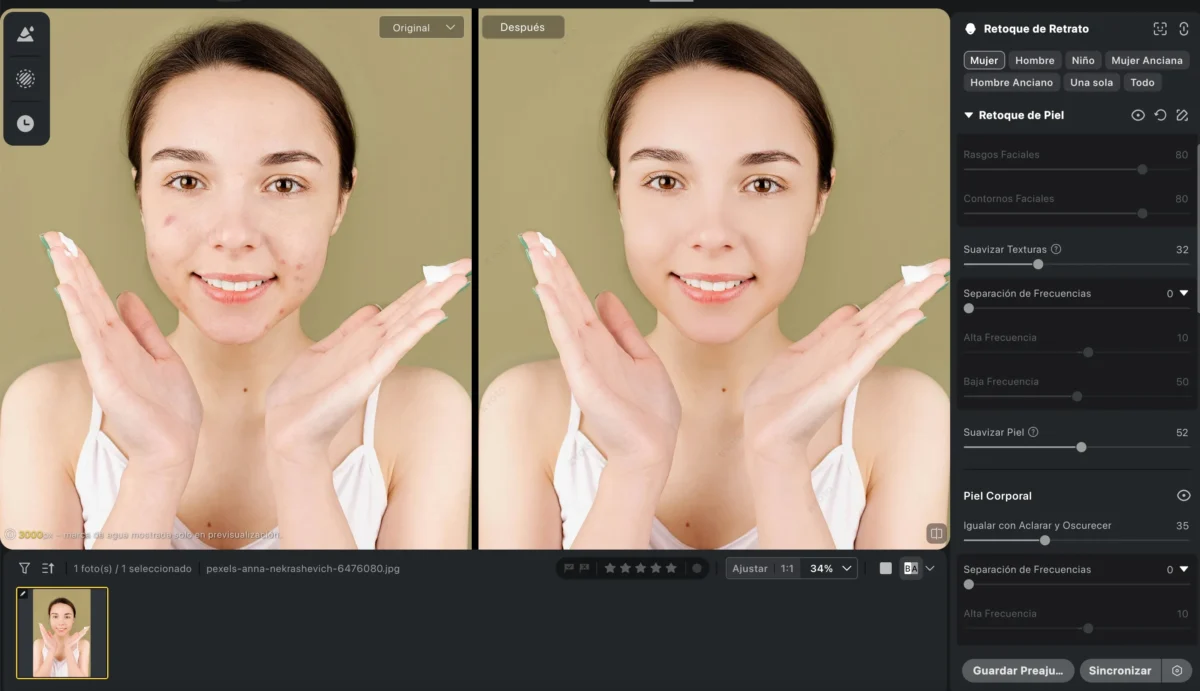Open the history clock icon
The width and height of the screenshot is (1200, 691).
pos(26,123)
